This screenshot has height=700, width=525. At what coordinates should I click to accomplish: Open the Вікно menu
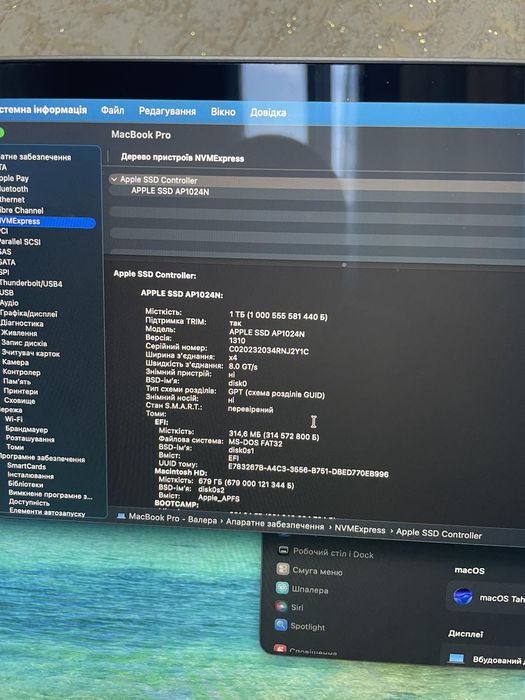point(223,112)
